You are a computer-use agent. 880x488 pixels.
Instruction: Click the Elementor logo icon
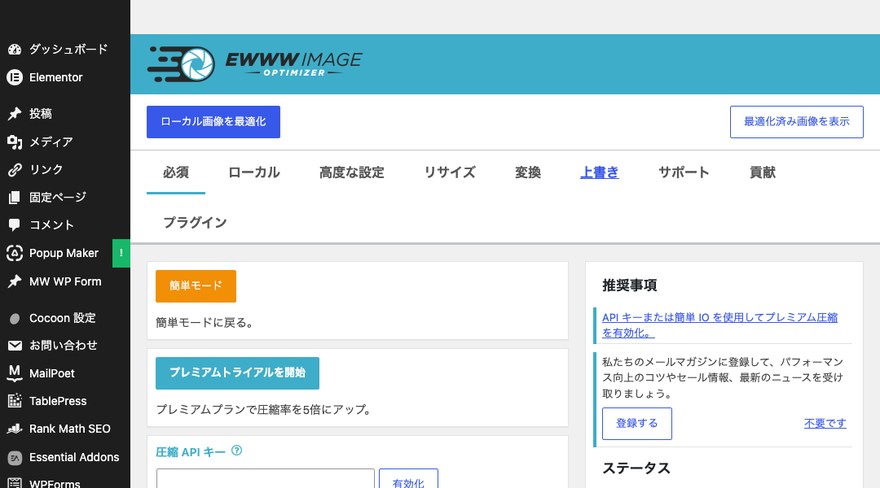click(15, 77)
